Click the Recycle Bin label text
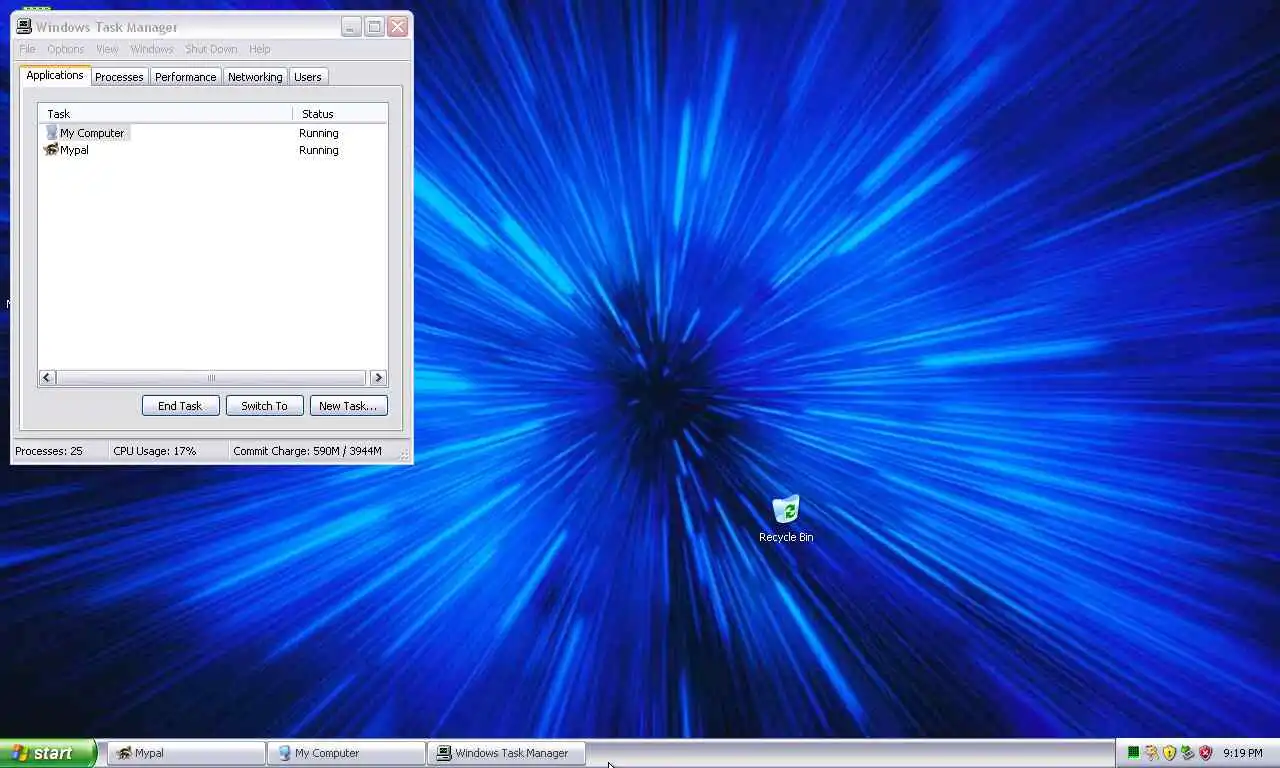 (786, 537)
